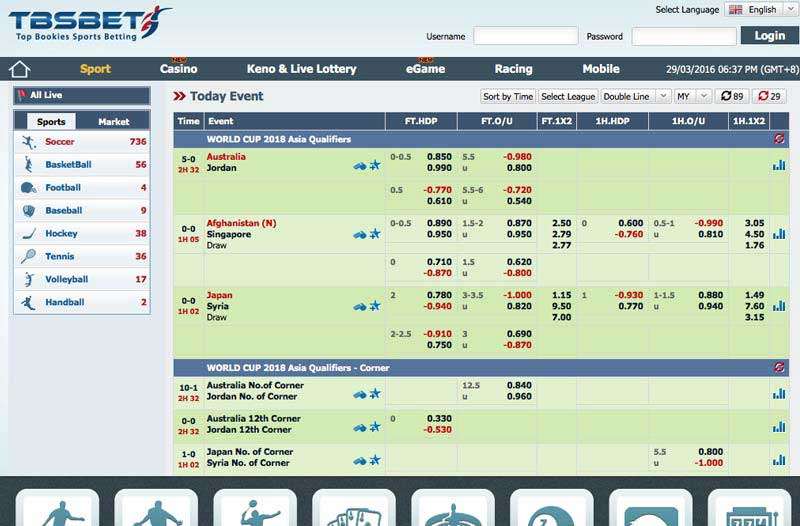View statistics chart for Japan vs Syria

click(x=779, y=306)
